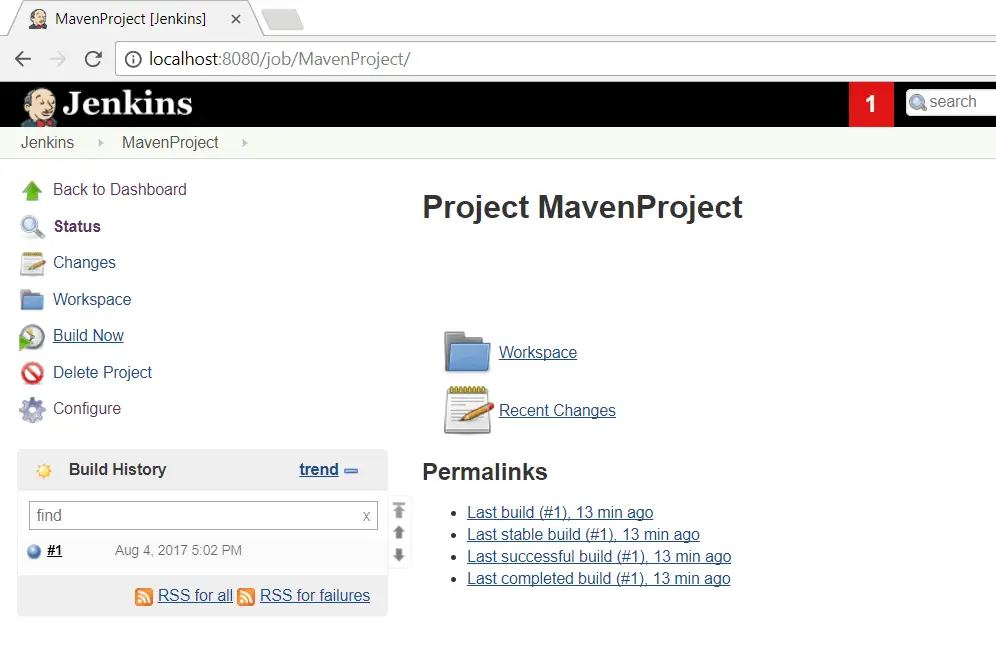Click the Status magnifying glass icon

pos(32,227)
